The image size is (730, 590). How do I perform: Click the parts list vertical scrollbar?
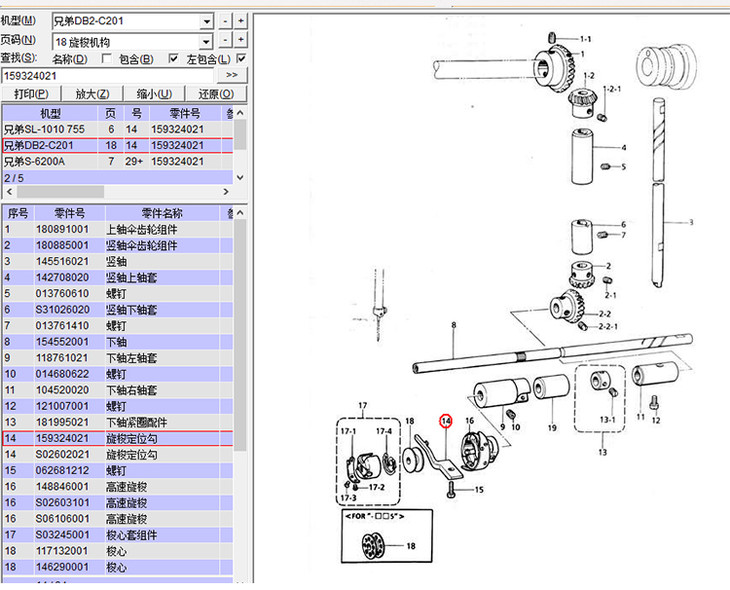(240, 400)
